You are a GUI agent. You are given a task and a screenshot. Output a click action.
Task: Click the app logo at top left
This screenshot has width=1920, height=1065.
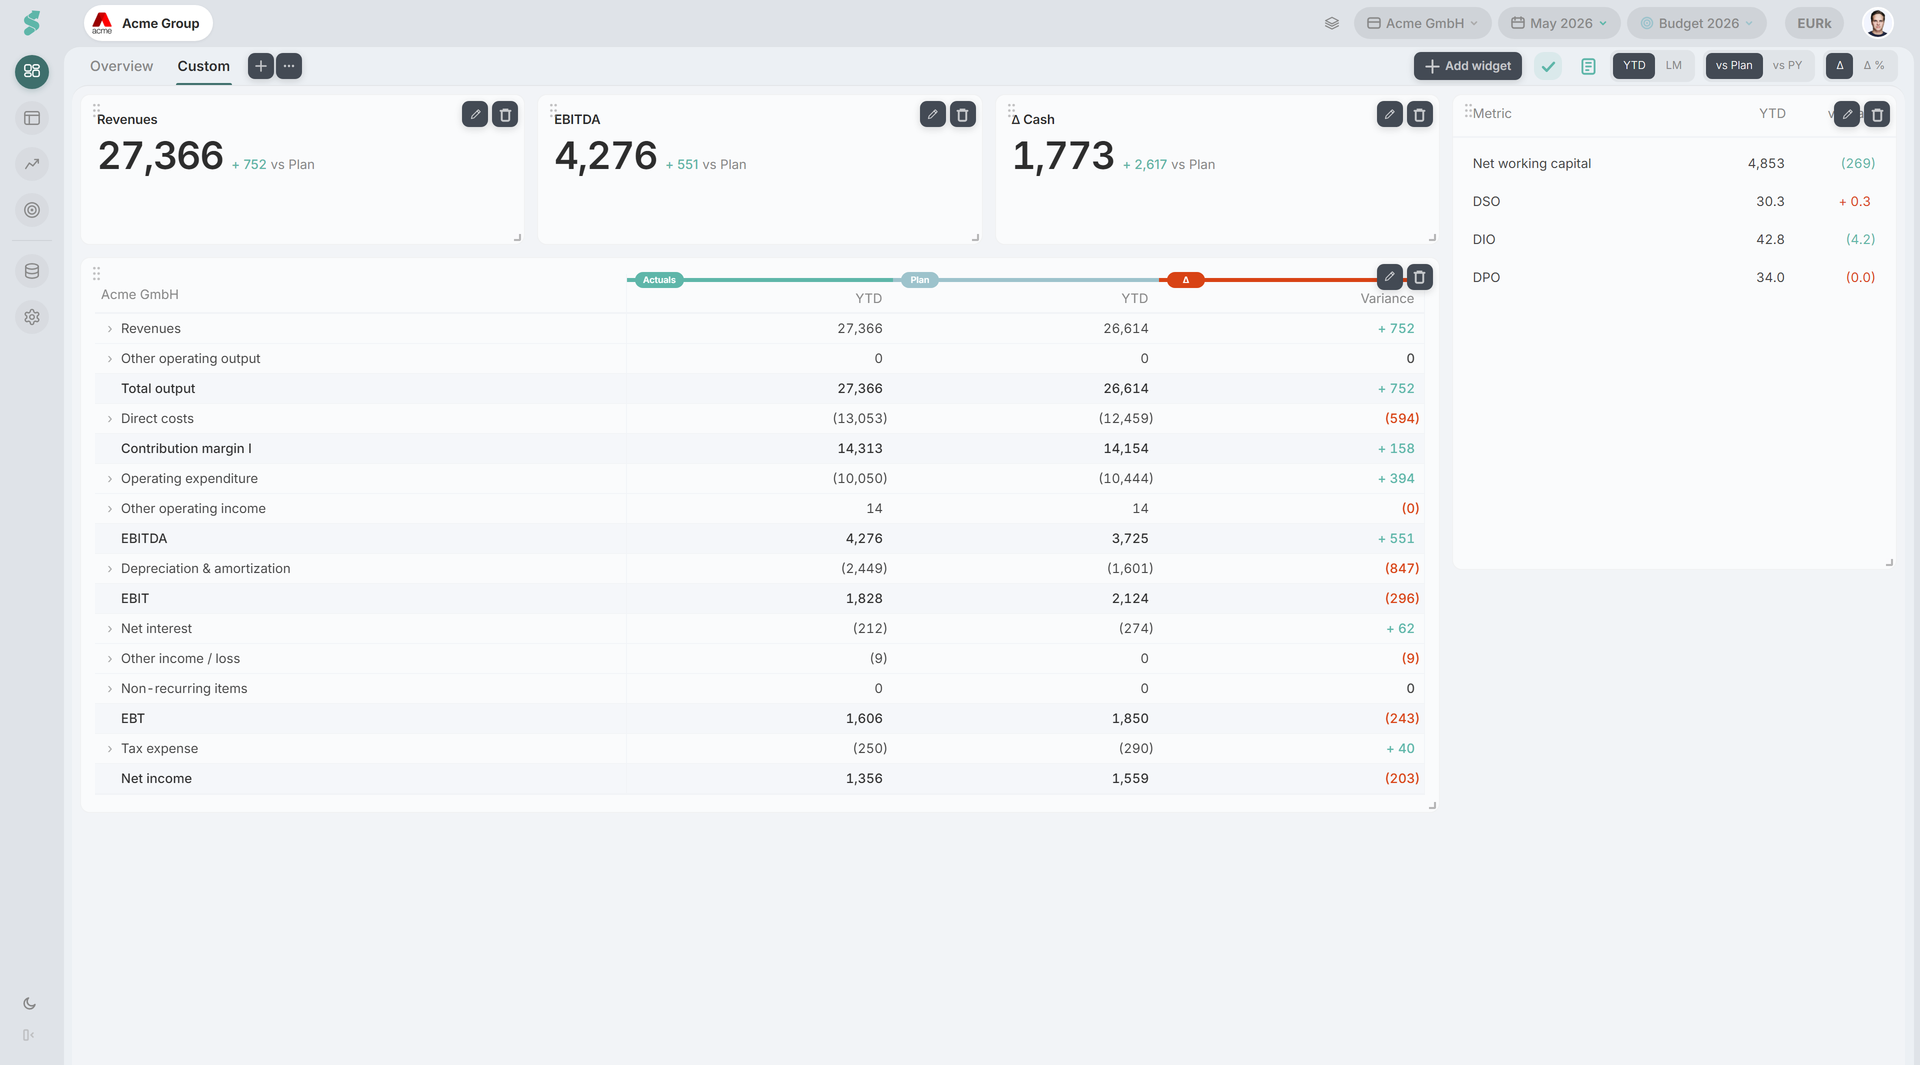32,23
